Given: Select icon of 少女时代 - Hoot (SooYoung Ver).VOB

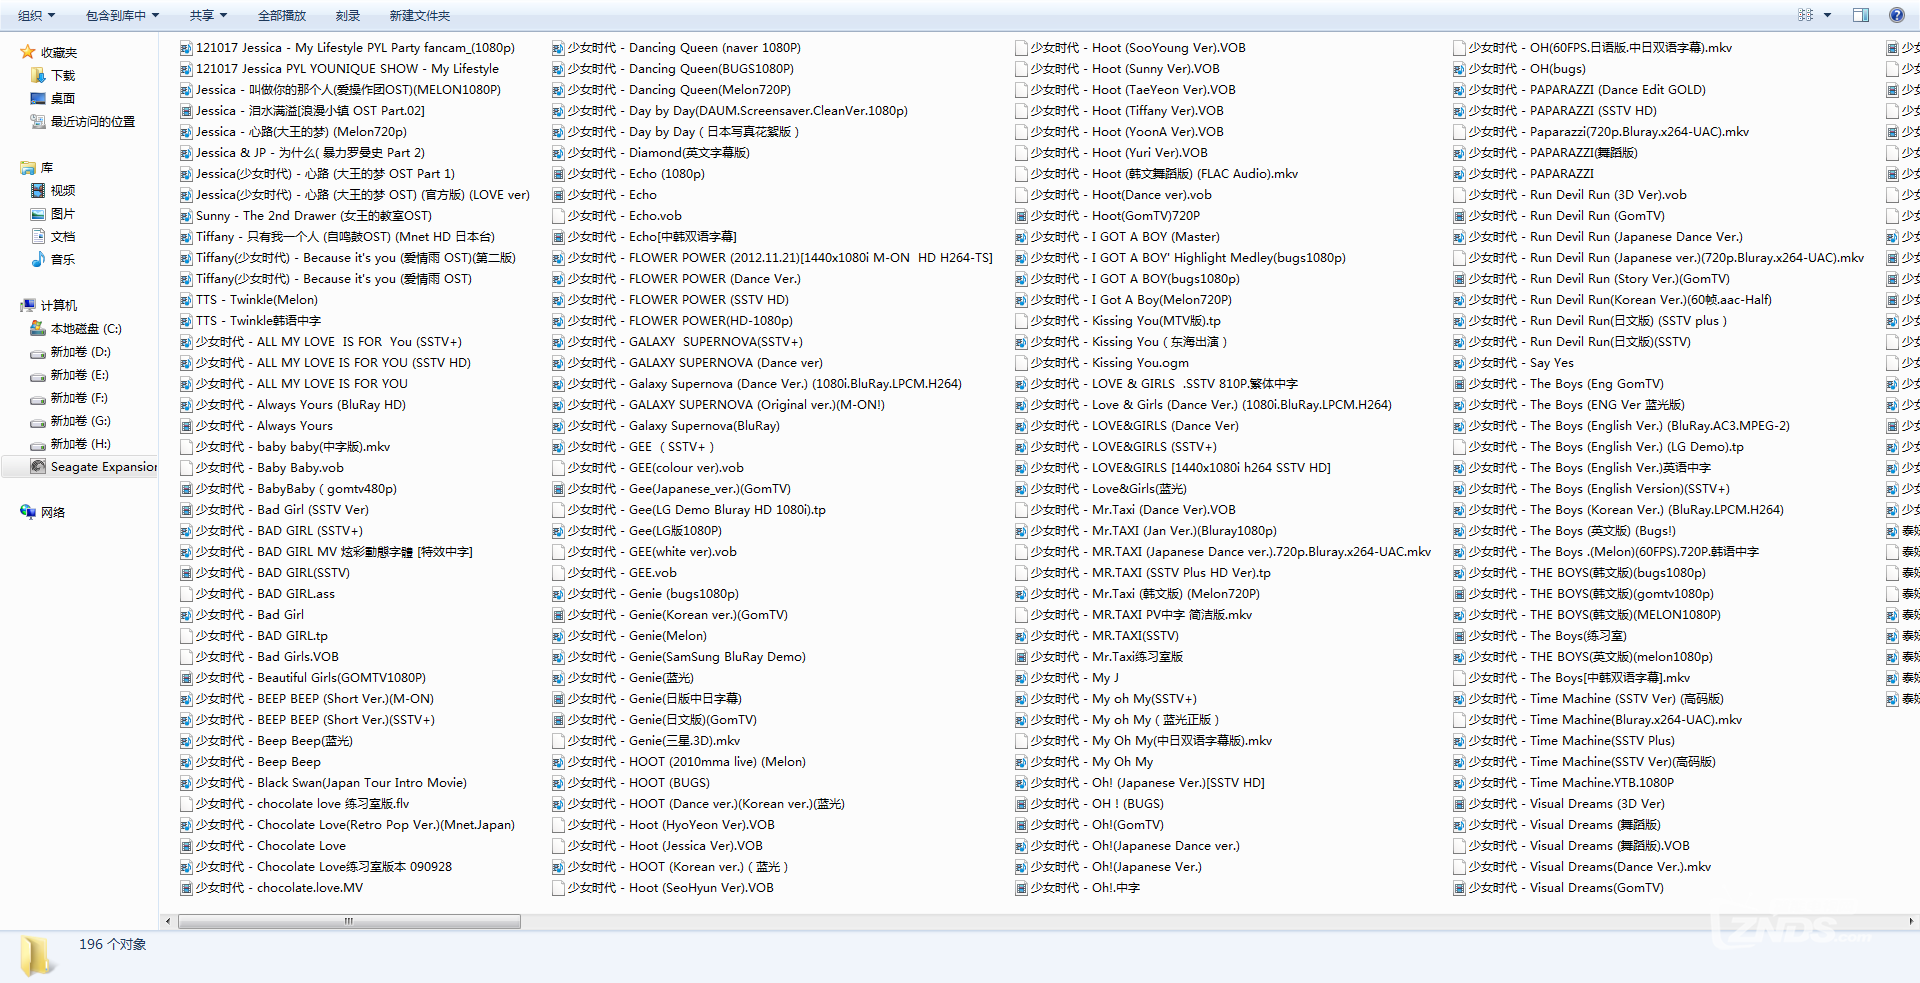Looking at the screenshot, I should [x=1021, y=47].
